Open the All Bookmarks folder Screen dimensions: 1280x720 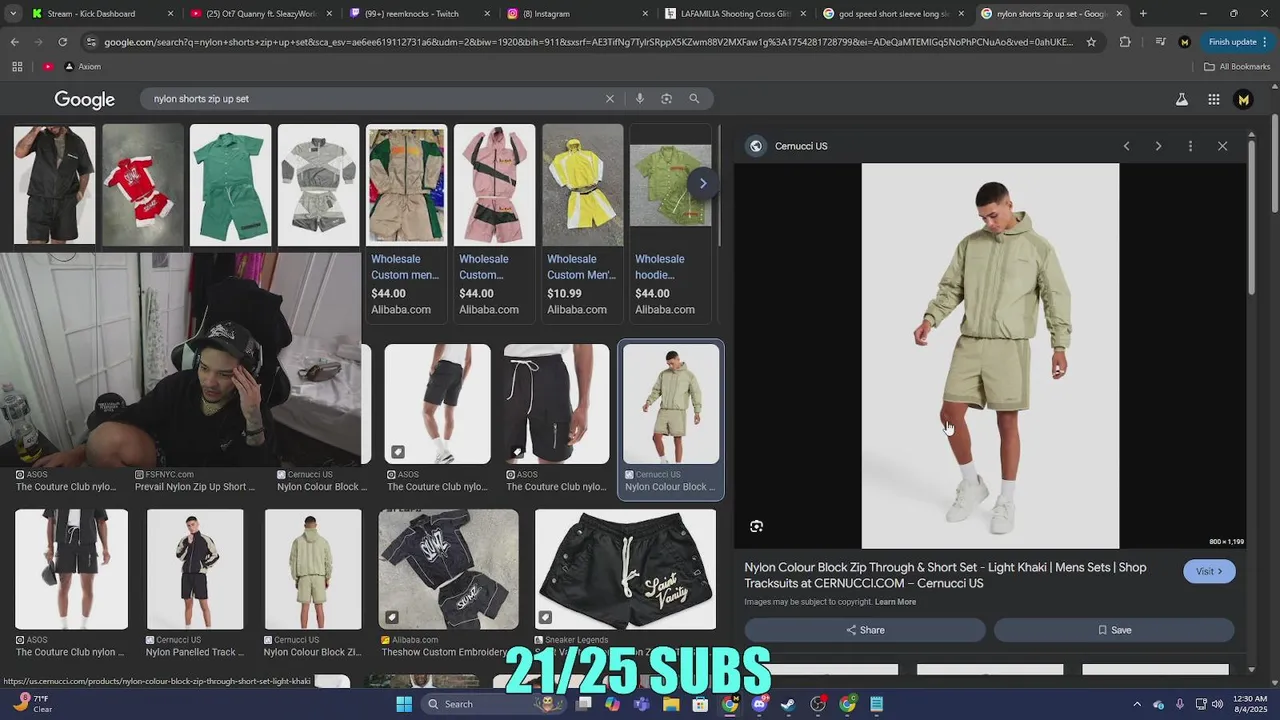1237,66
